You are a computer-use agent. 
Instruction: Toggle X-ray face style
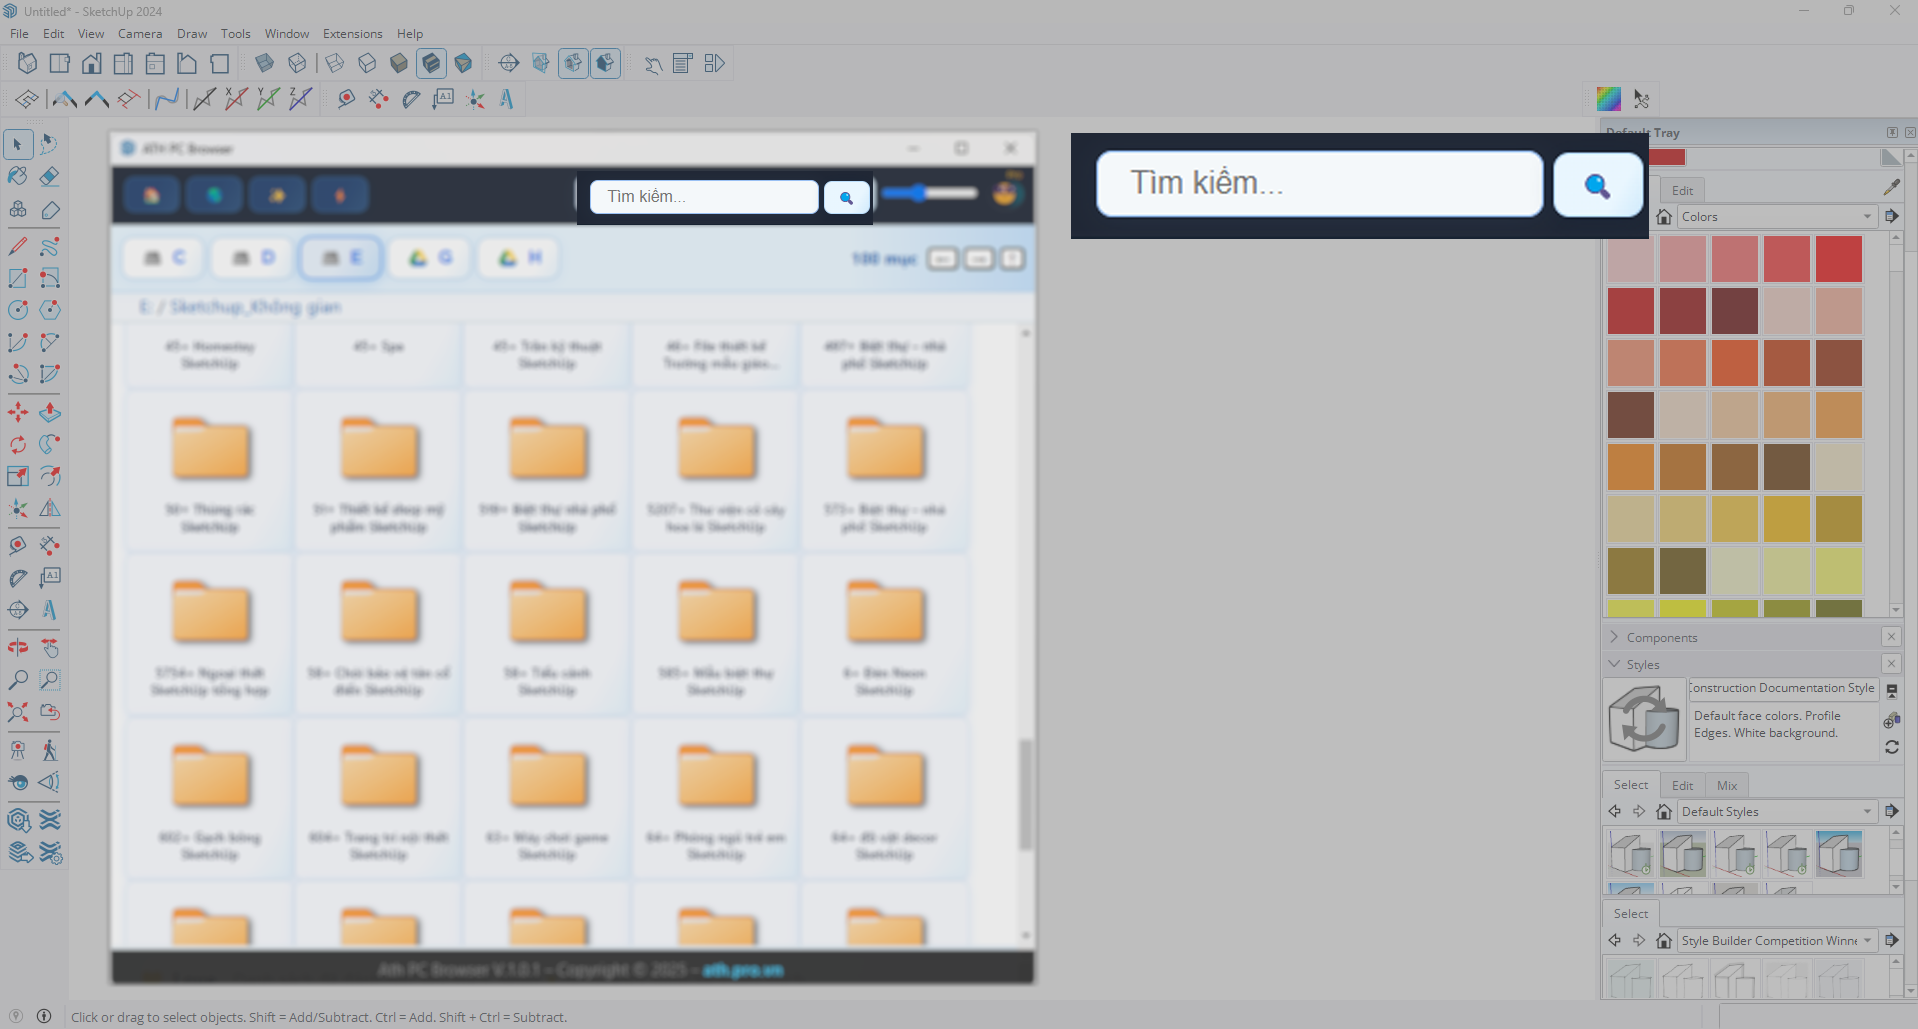tap(265, 64)
